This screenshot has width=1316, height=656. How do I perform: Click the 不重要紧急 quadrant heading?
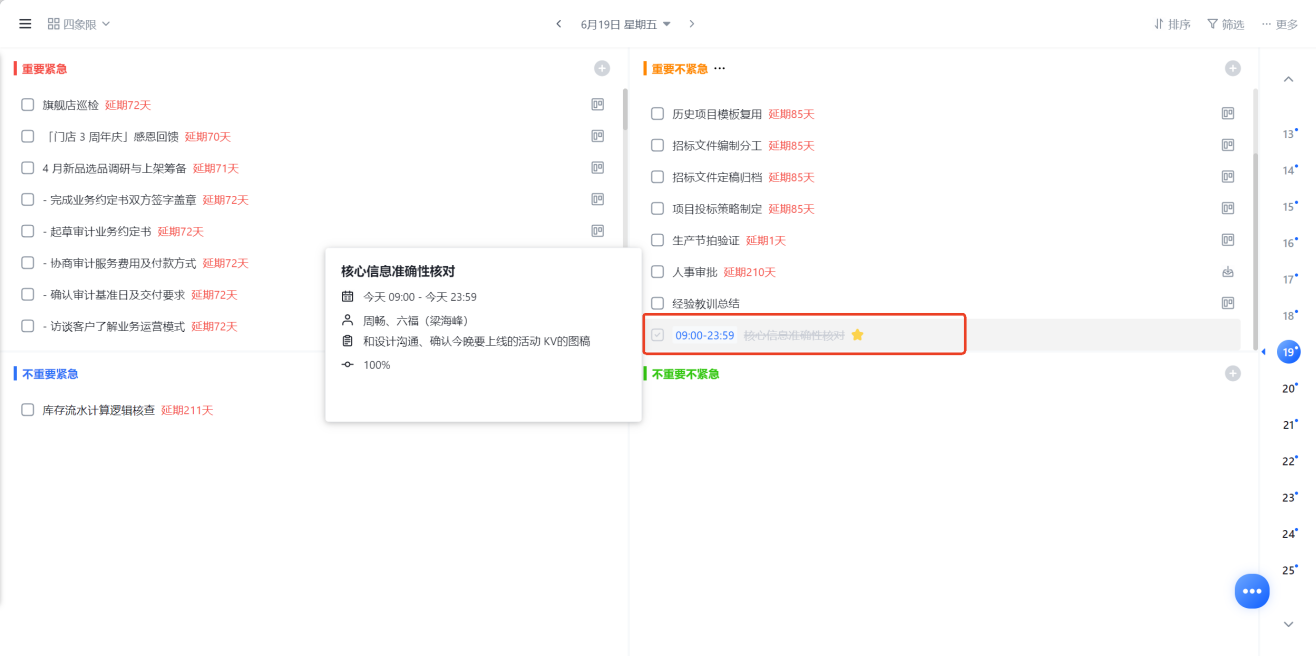tap(50, 374)
